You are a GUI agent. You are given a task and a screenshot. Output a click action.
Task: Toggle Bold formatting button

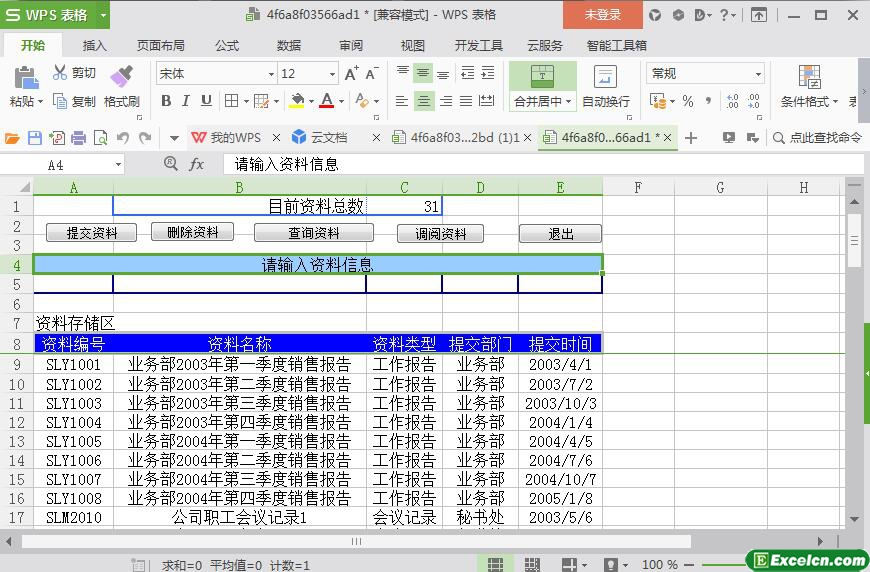pos(166,101)
